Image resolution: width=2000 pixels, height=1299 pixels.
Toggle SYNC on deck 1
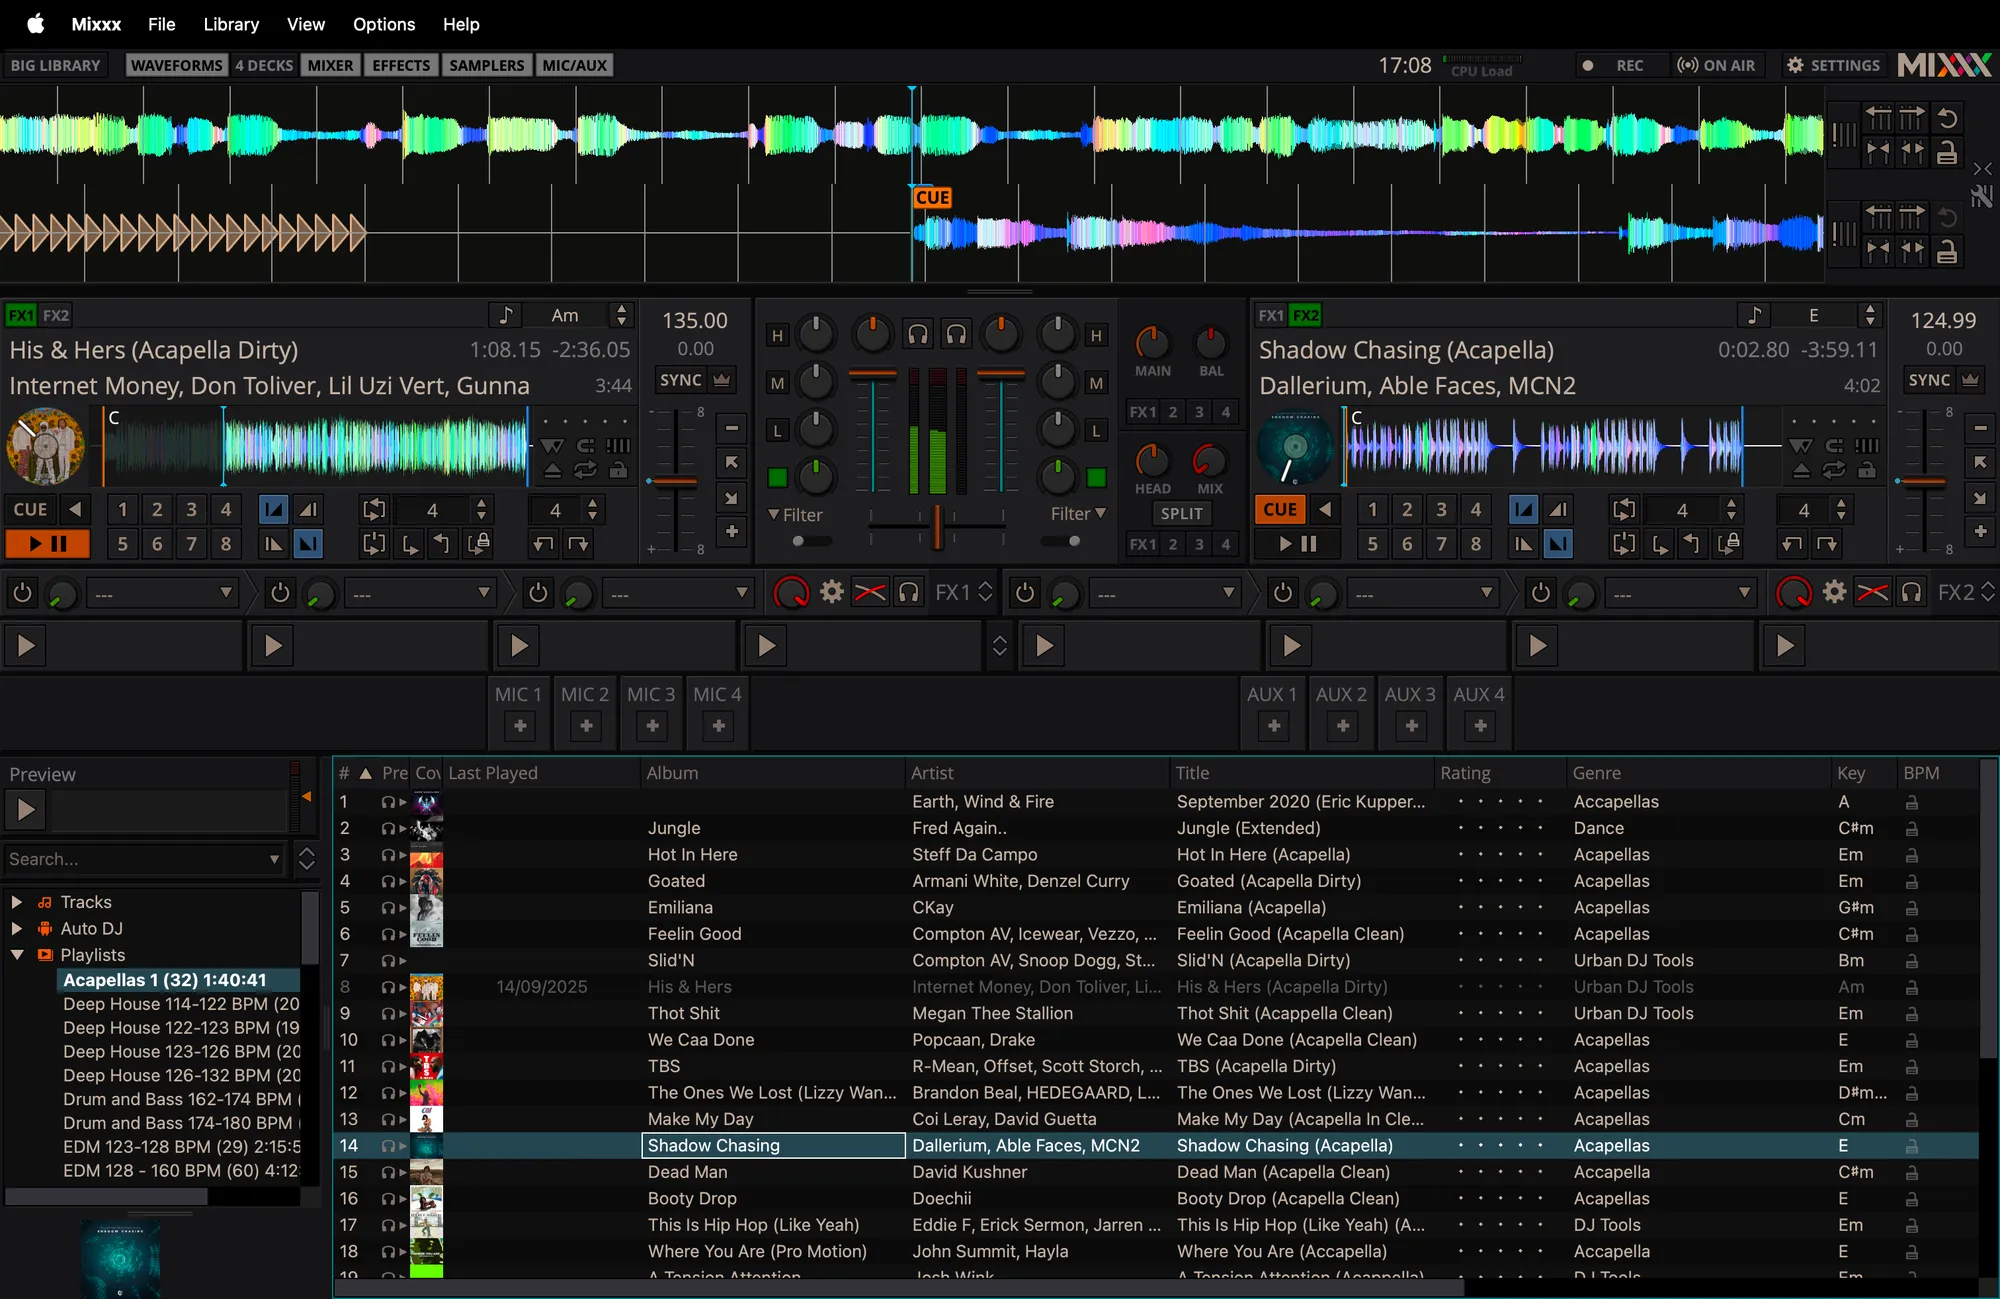[681, 380]
